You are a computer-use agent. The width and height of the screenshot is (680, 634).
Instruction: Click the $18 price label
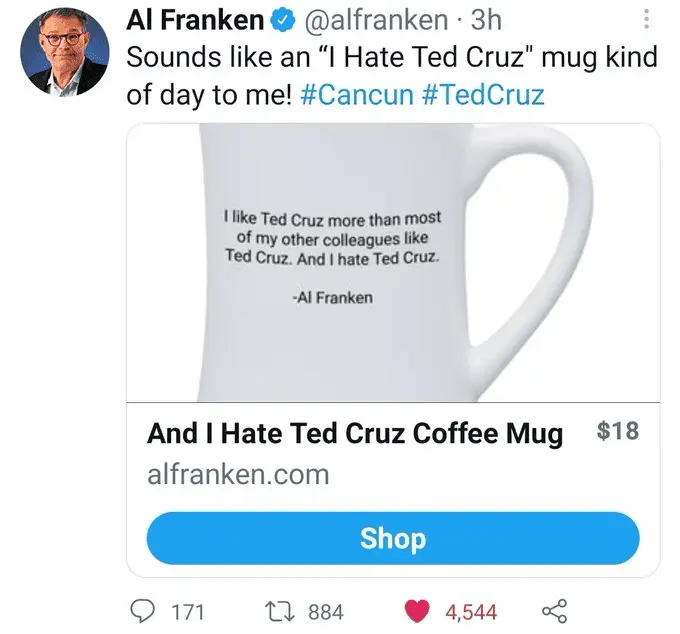point(617,432)
